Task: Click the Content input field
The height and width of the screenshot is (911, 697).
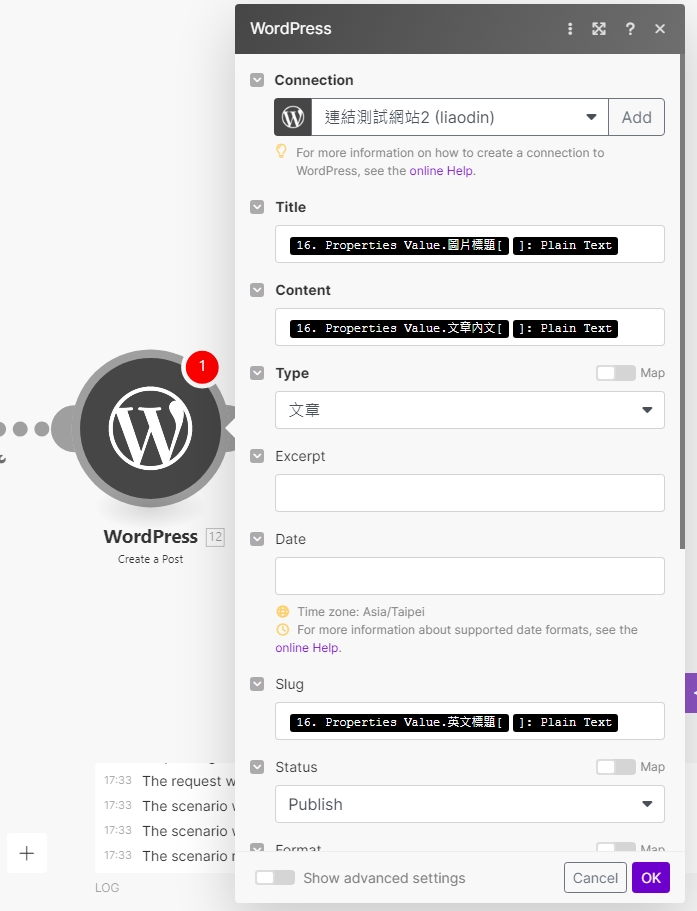Action: [x=469, y=327]
